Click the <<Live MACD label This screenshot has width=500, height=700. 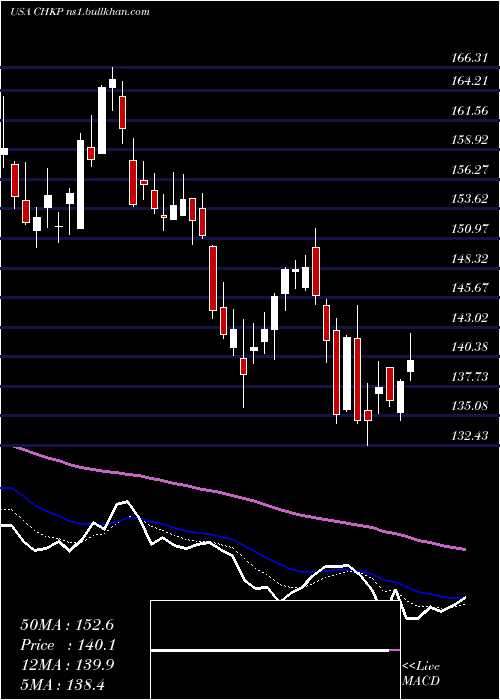tap(421, 673)
